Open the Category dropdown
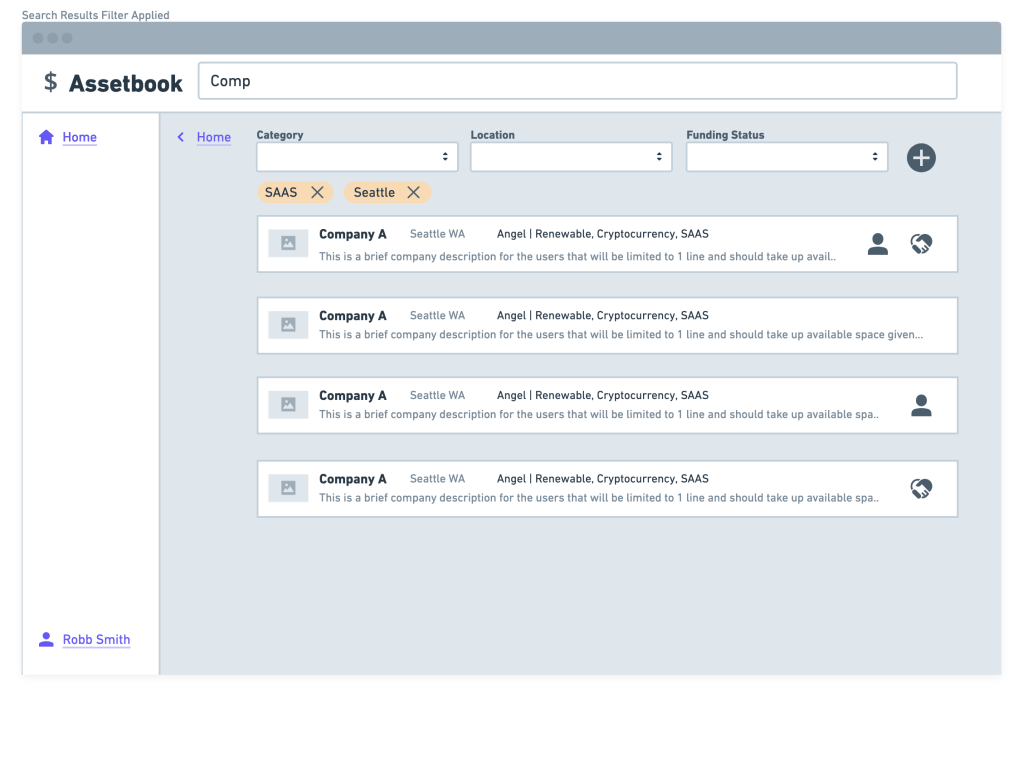The image size is (1023, 760). click(357, 157)
